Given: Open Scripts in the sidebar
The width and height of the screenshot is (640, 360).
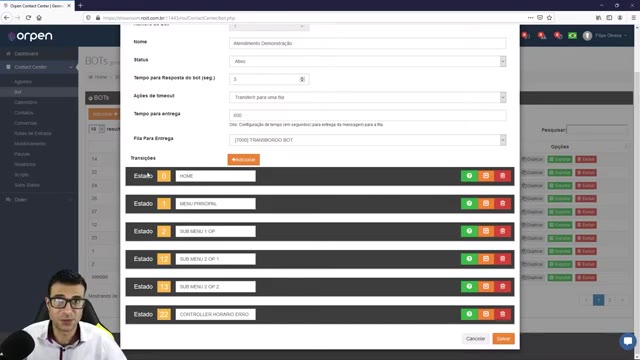Looking at the screenshot, I should [x=21, y=175].
